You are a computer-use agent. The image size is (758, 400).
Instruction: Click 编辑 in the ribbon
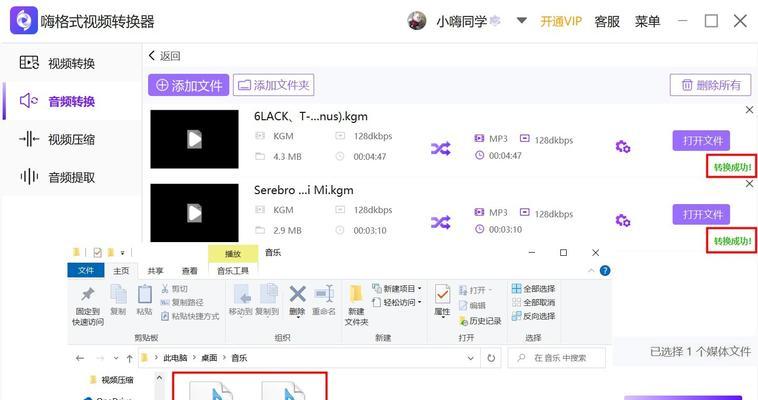pyautogui.click(x=472, y=305)
